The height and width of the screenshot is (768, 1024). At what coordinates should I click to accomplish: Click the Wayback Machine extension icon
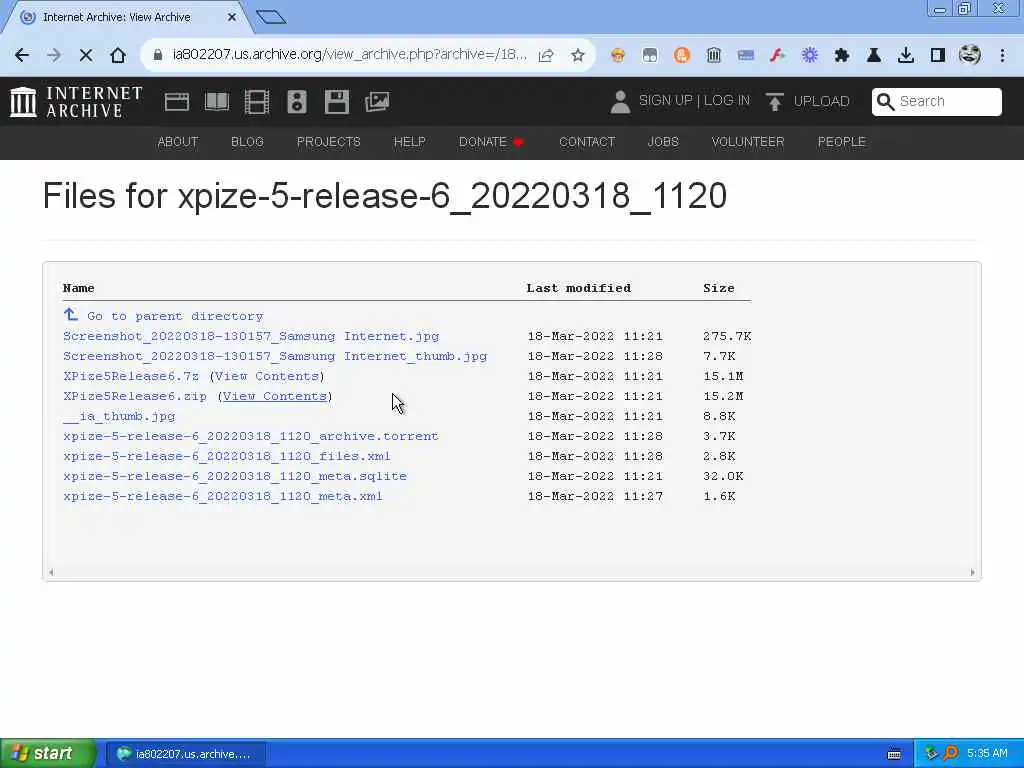point(714,56)
